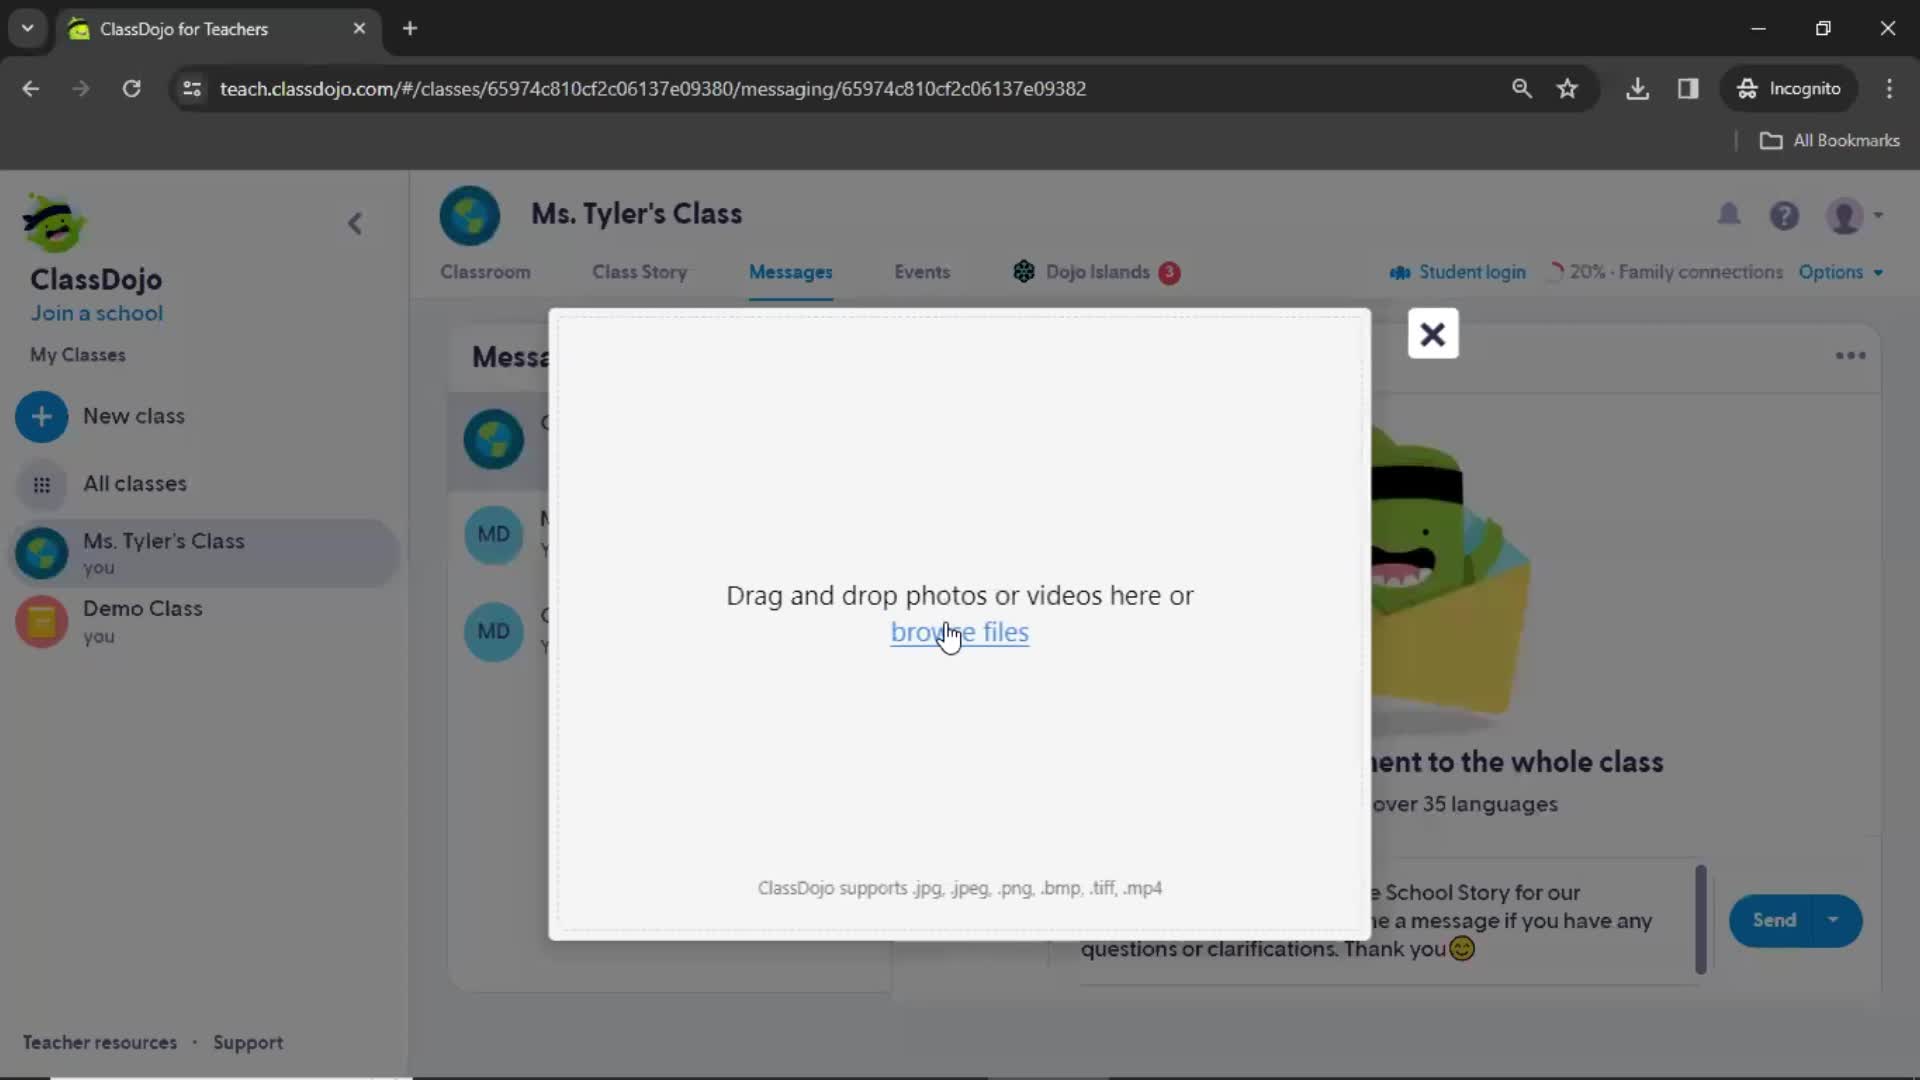Open the first MD conversation avatar

pos(493,534)
